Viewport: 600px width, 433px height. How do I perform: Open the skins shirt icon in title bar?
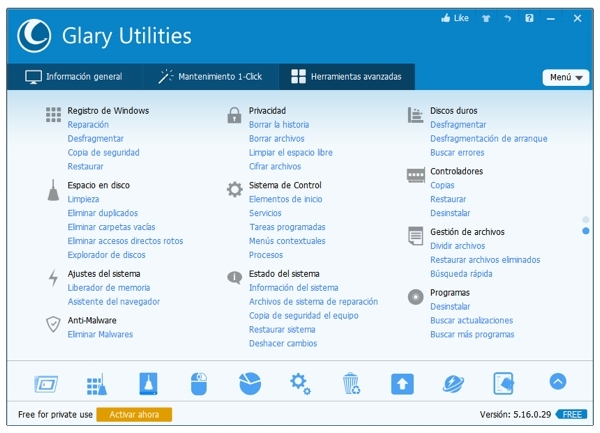coord(486,18)
